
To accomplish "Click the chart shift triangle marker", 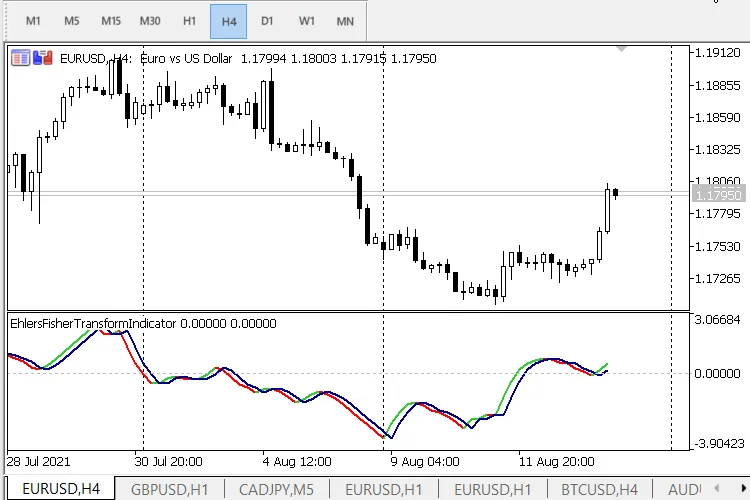I will point(623,48).
